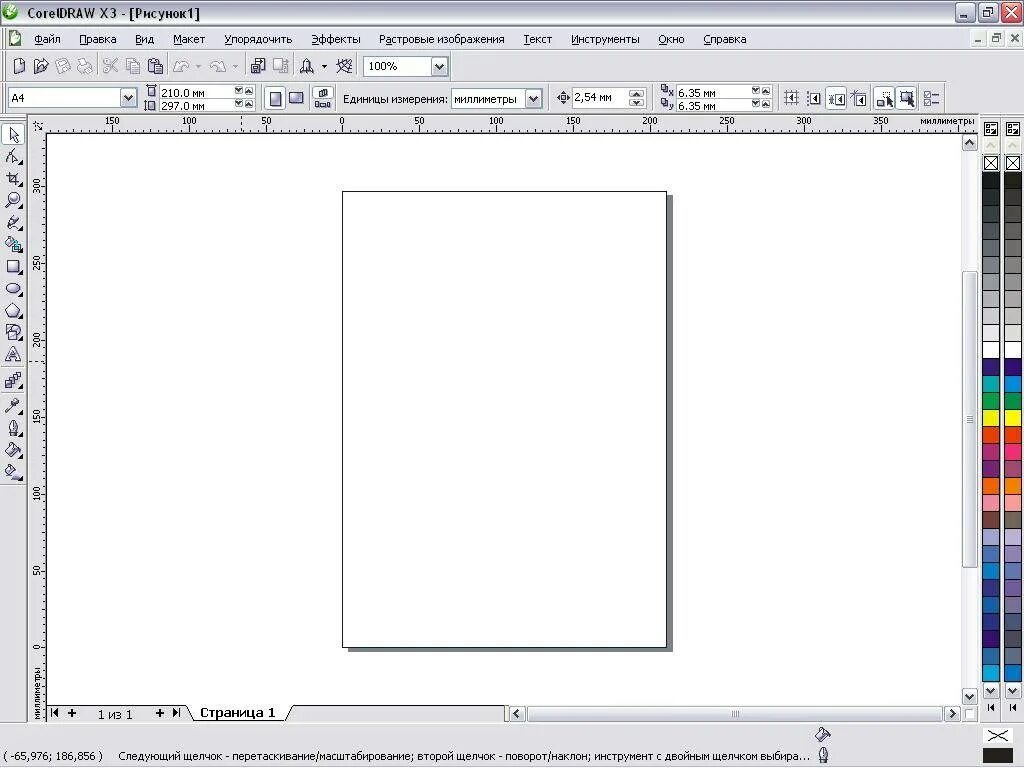Set landscape page orientation
1024x768 pixels.
[296, 99]
